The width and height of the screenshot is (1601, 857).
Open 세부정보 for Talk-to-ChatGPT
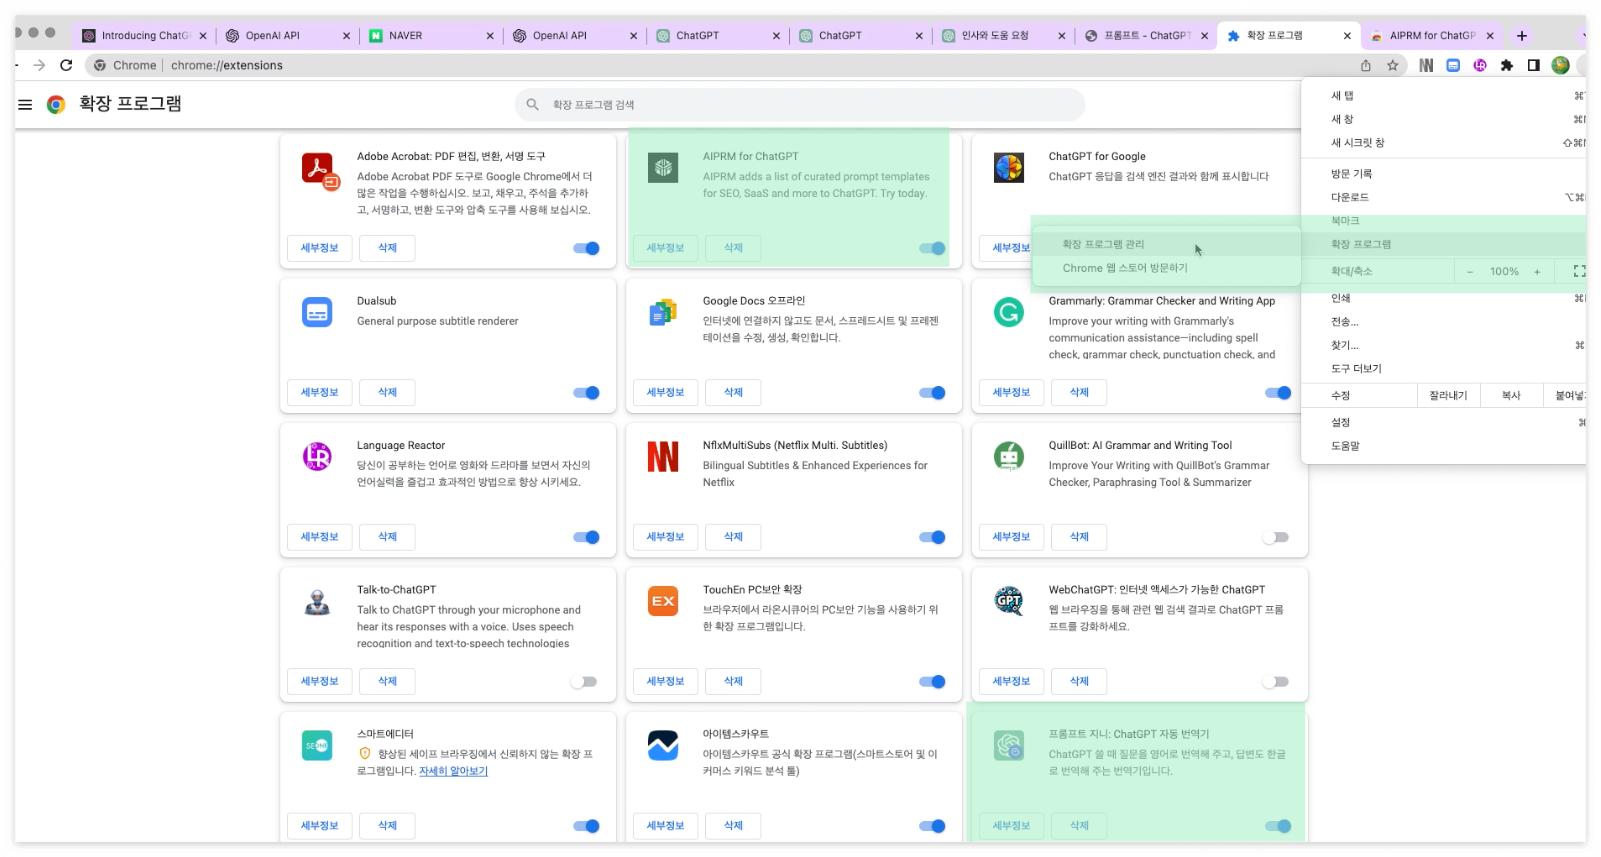tap(320, 682)
